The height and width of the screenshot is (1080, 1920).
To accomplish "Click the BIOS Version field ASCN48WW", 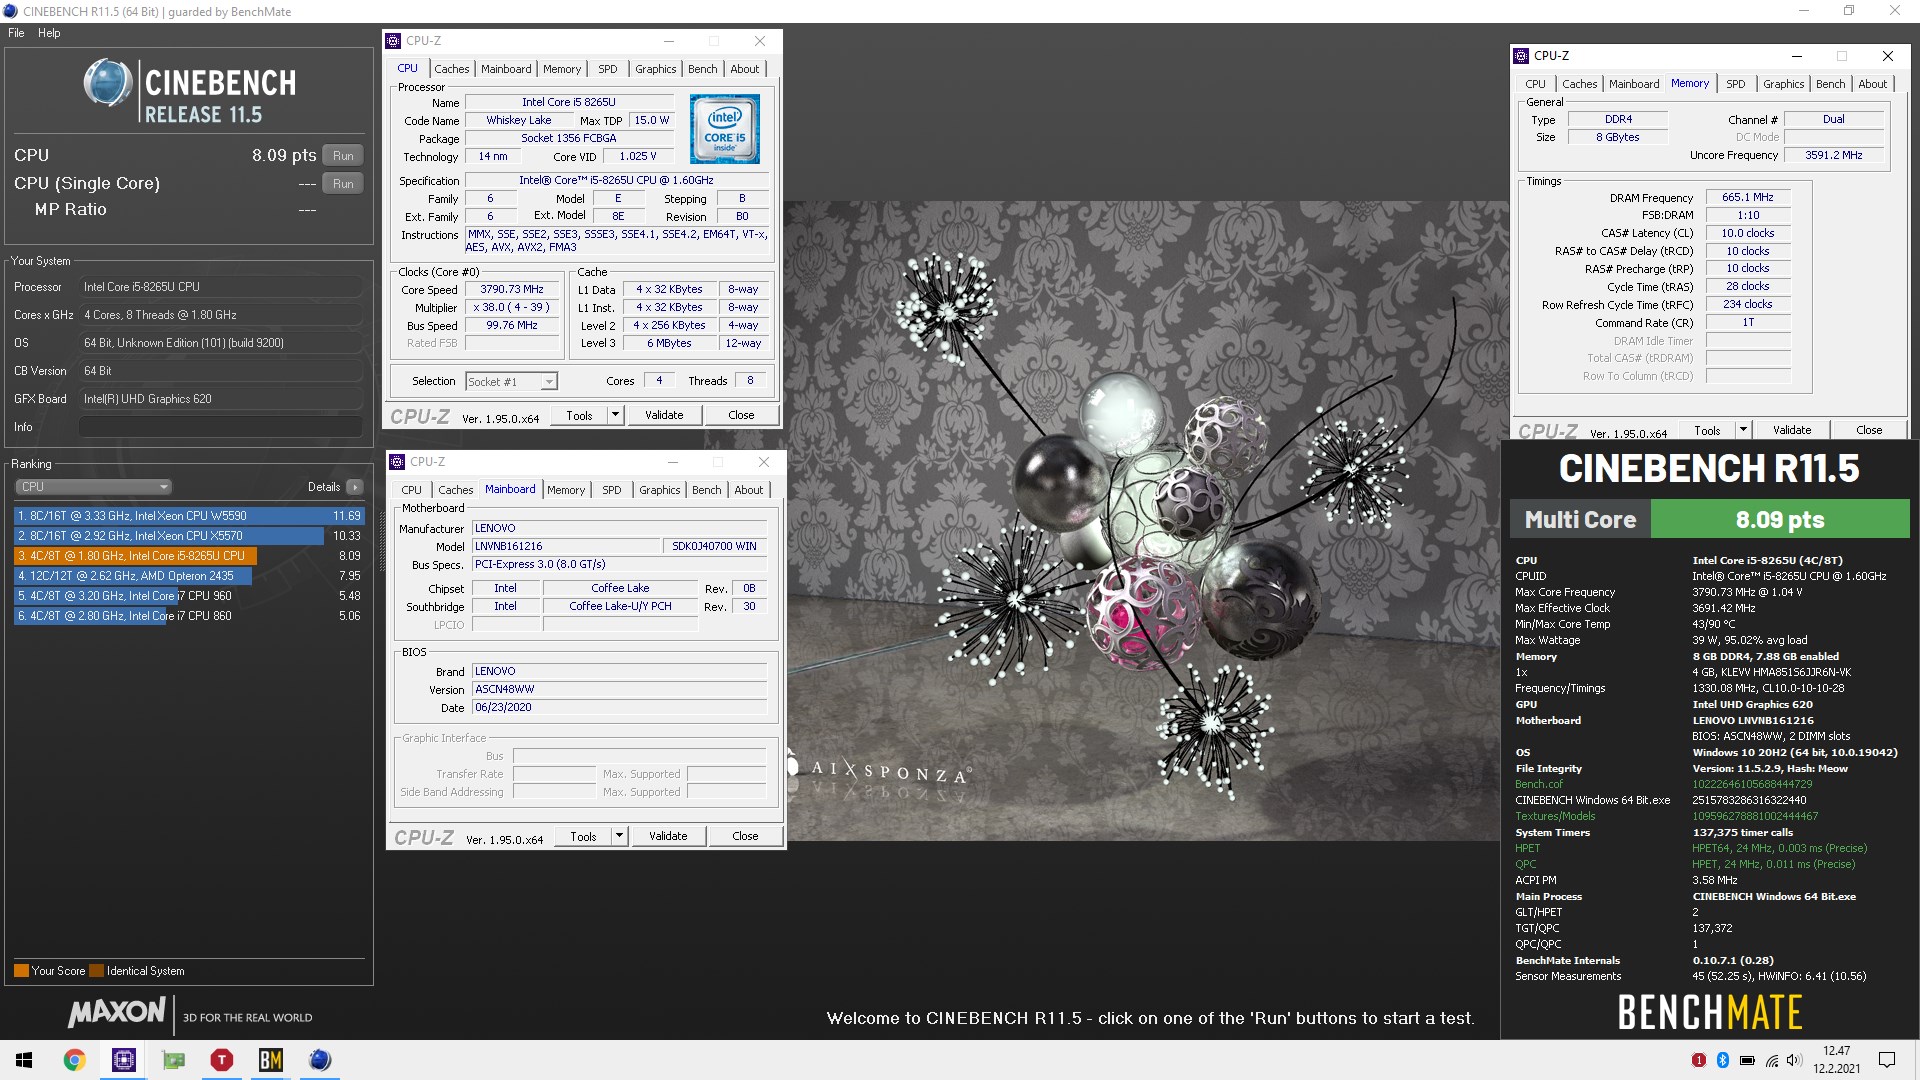I will 619,689.
